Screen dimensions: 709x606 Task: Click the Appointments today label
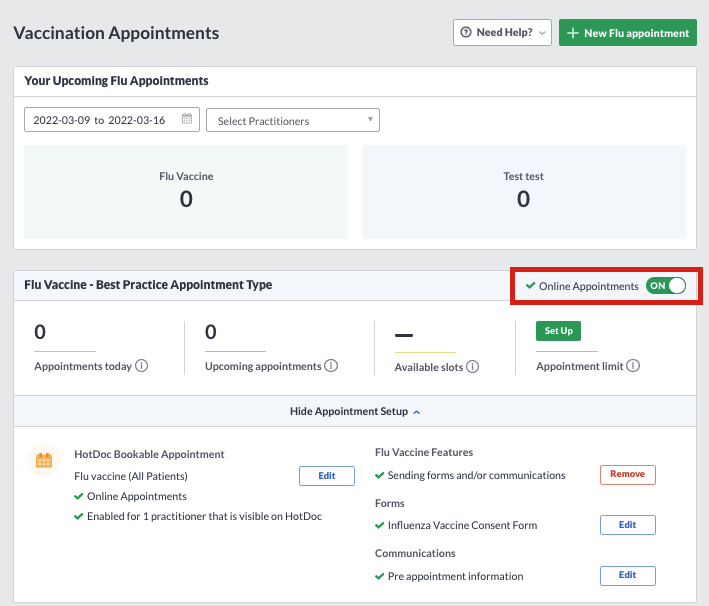83,366
